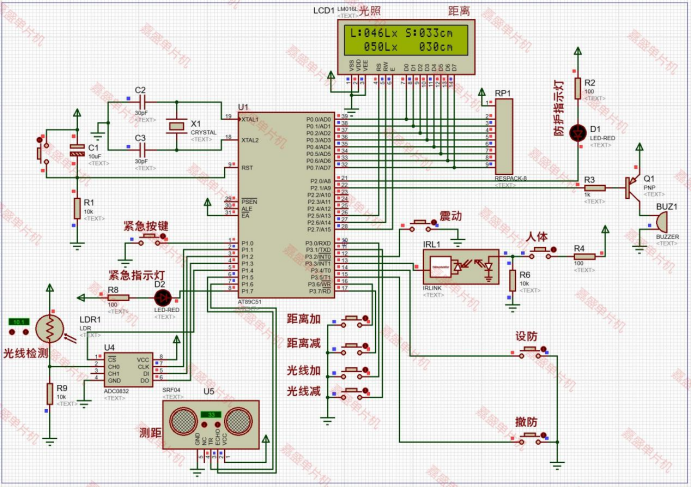Click the LCD1 display screen
The image size is (692, 487).
(x=406, y=40)
